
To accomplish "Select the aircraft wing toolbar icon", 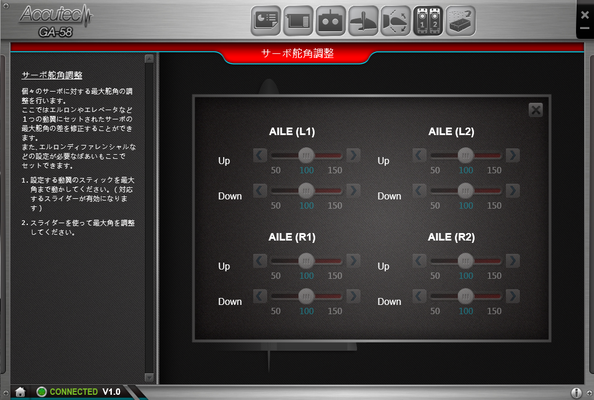I will pos(363,21).
